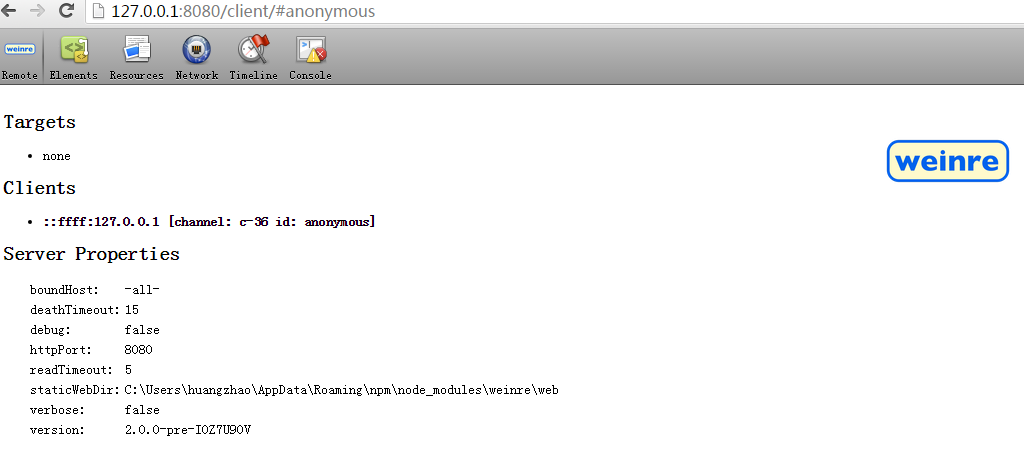
Task: Click the Targets heading
Action: [x=39, y=122]
